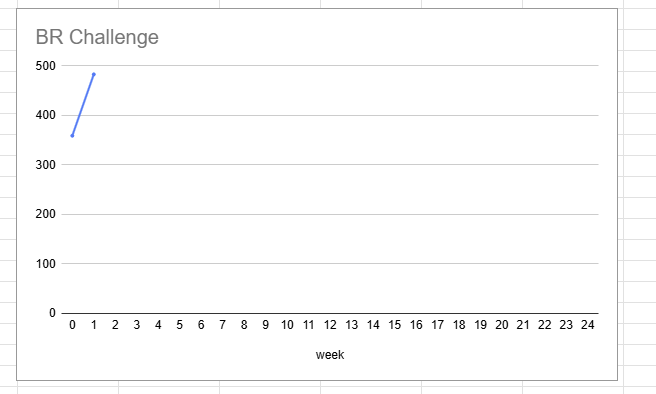Click the 9 horizontal axis label
Viewport: 656px width, 394px height.
265,325
